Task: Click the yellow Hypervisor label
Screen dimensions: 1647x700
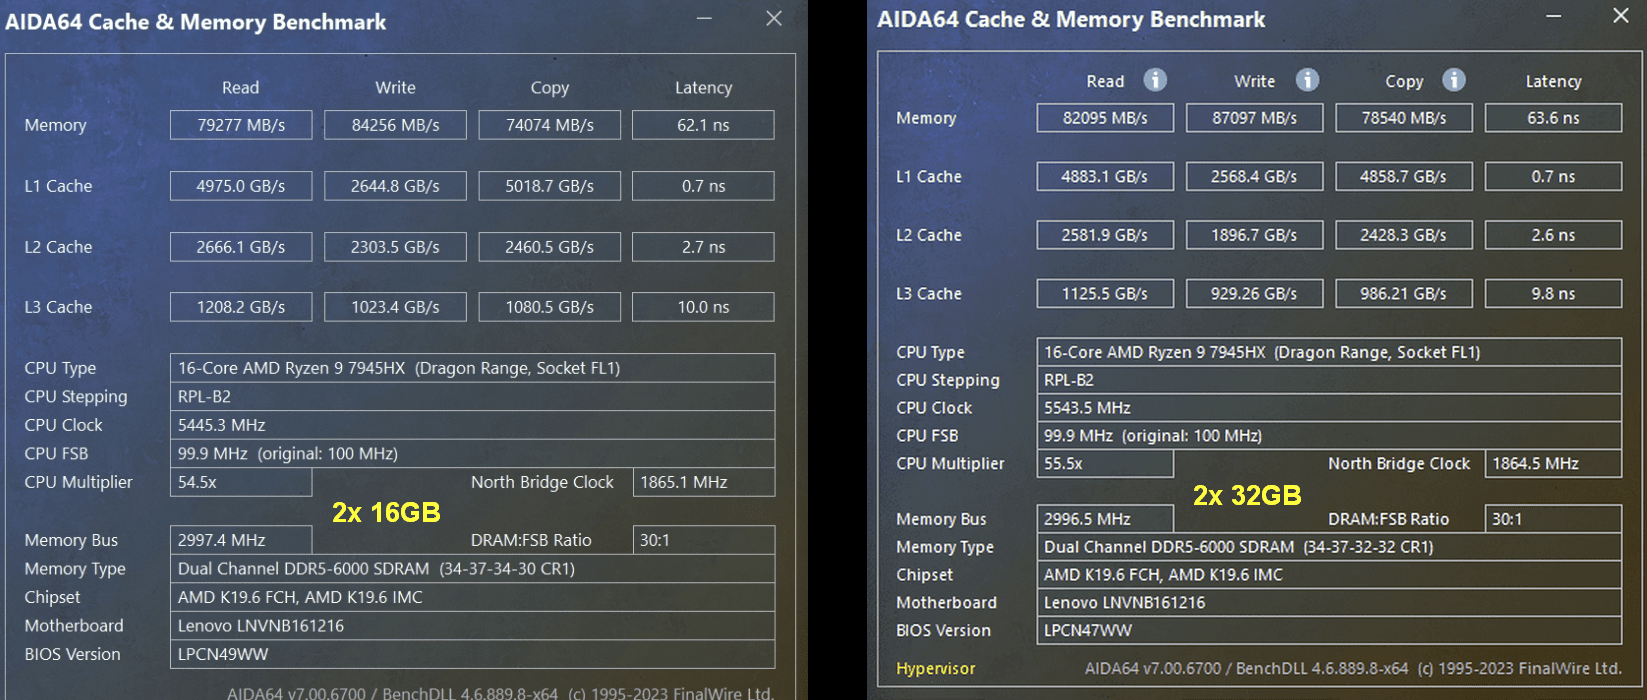Action: pos(935,669)
